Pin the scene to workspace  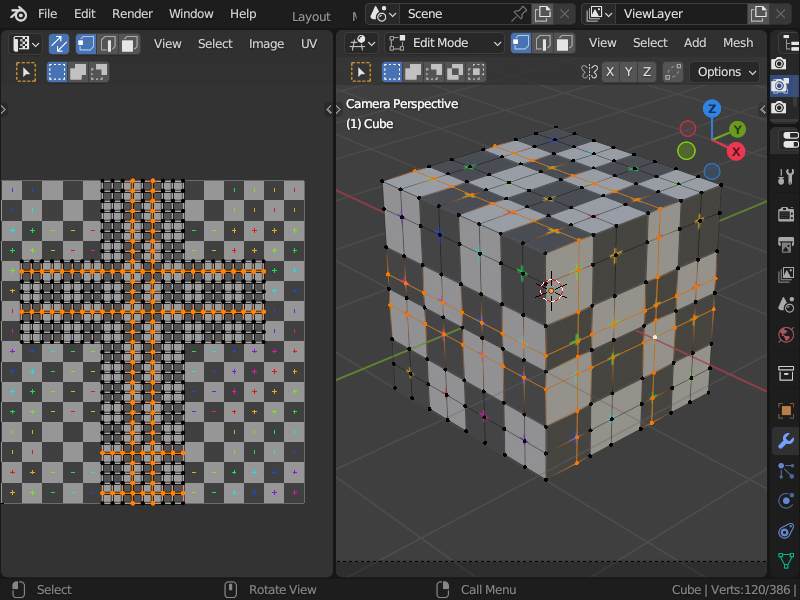click(x=519, y=14)
